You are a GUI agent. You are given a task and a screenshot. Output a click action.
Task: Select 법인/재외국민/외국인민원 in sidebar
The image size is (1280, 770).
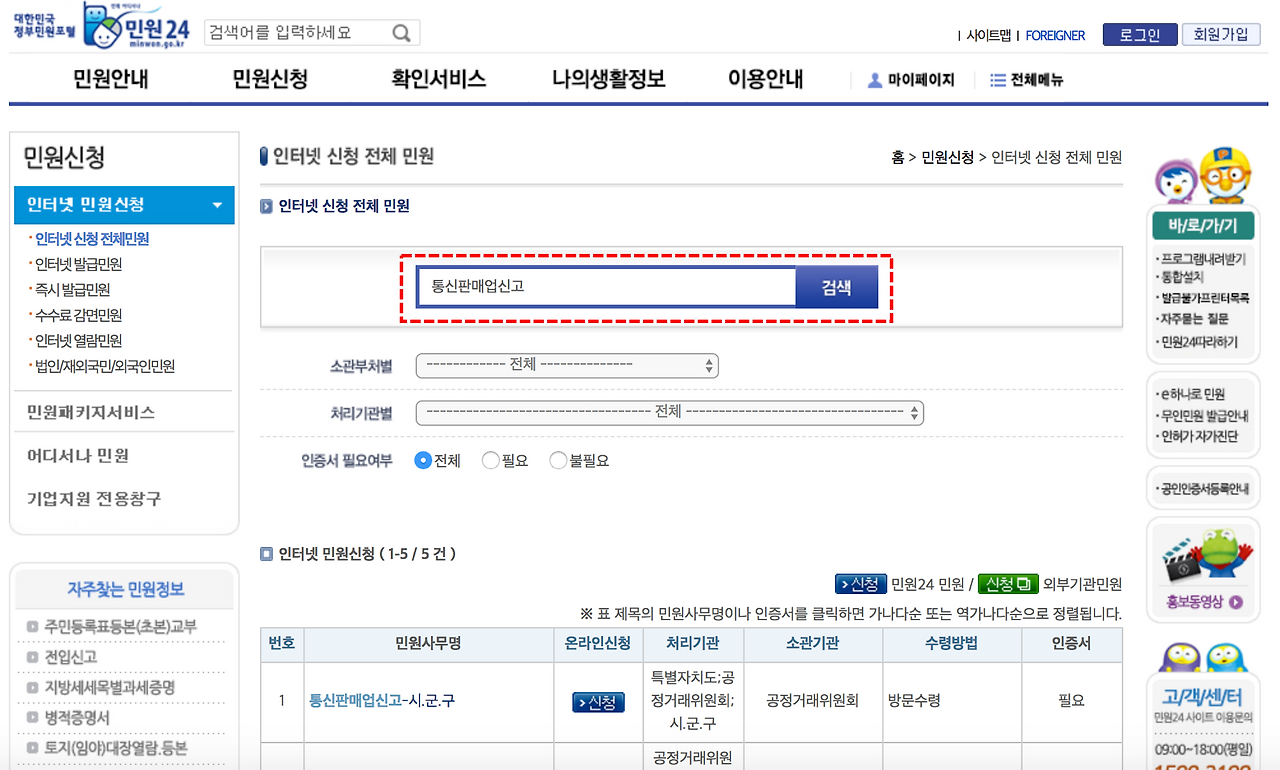coord(105,367)
